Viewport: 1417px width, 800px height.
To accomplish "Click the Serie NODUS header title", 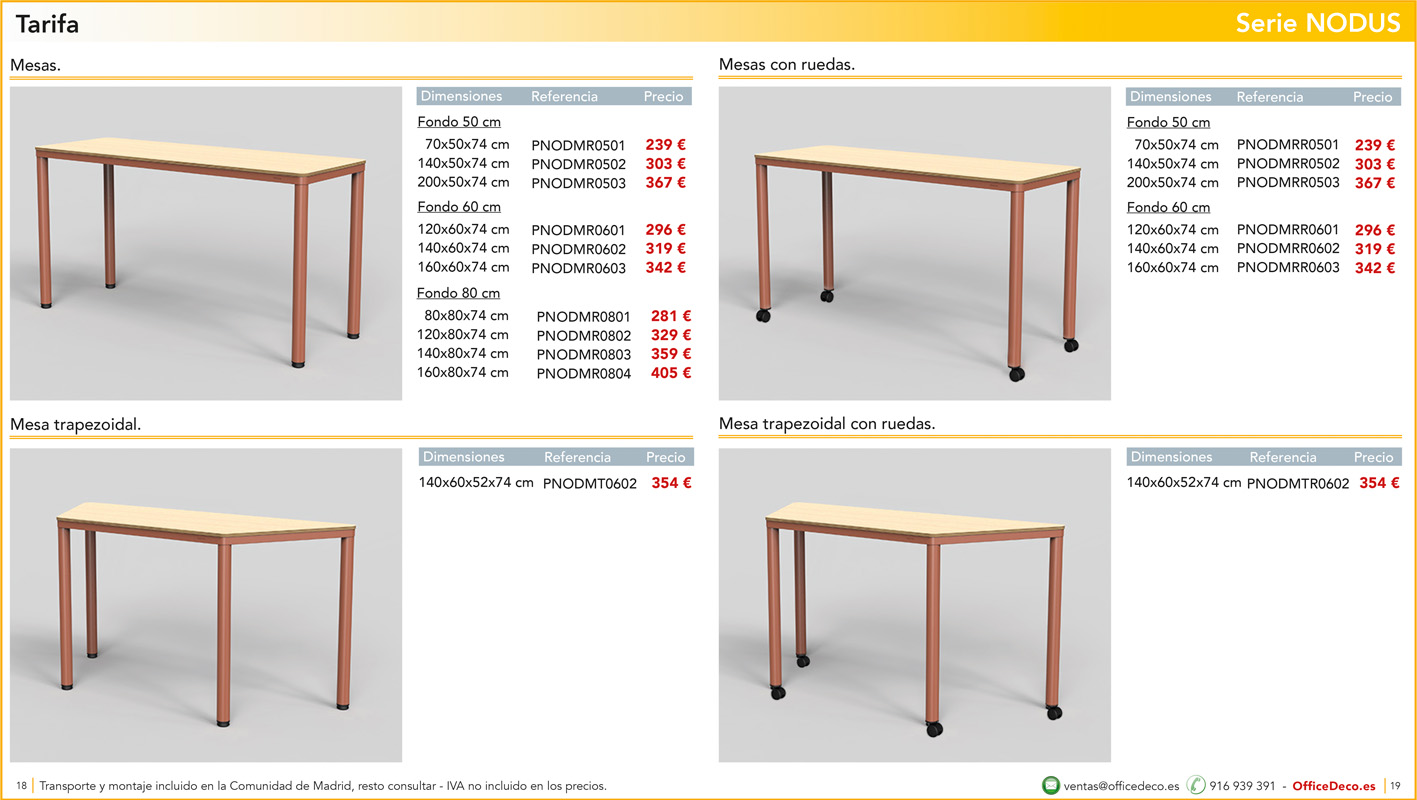I will tap(1317, 24).
